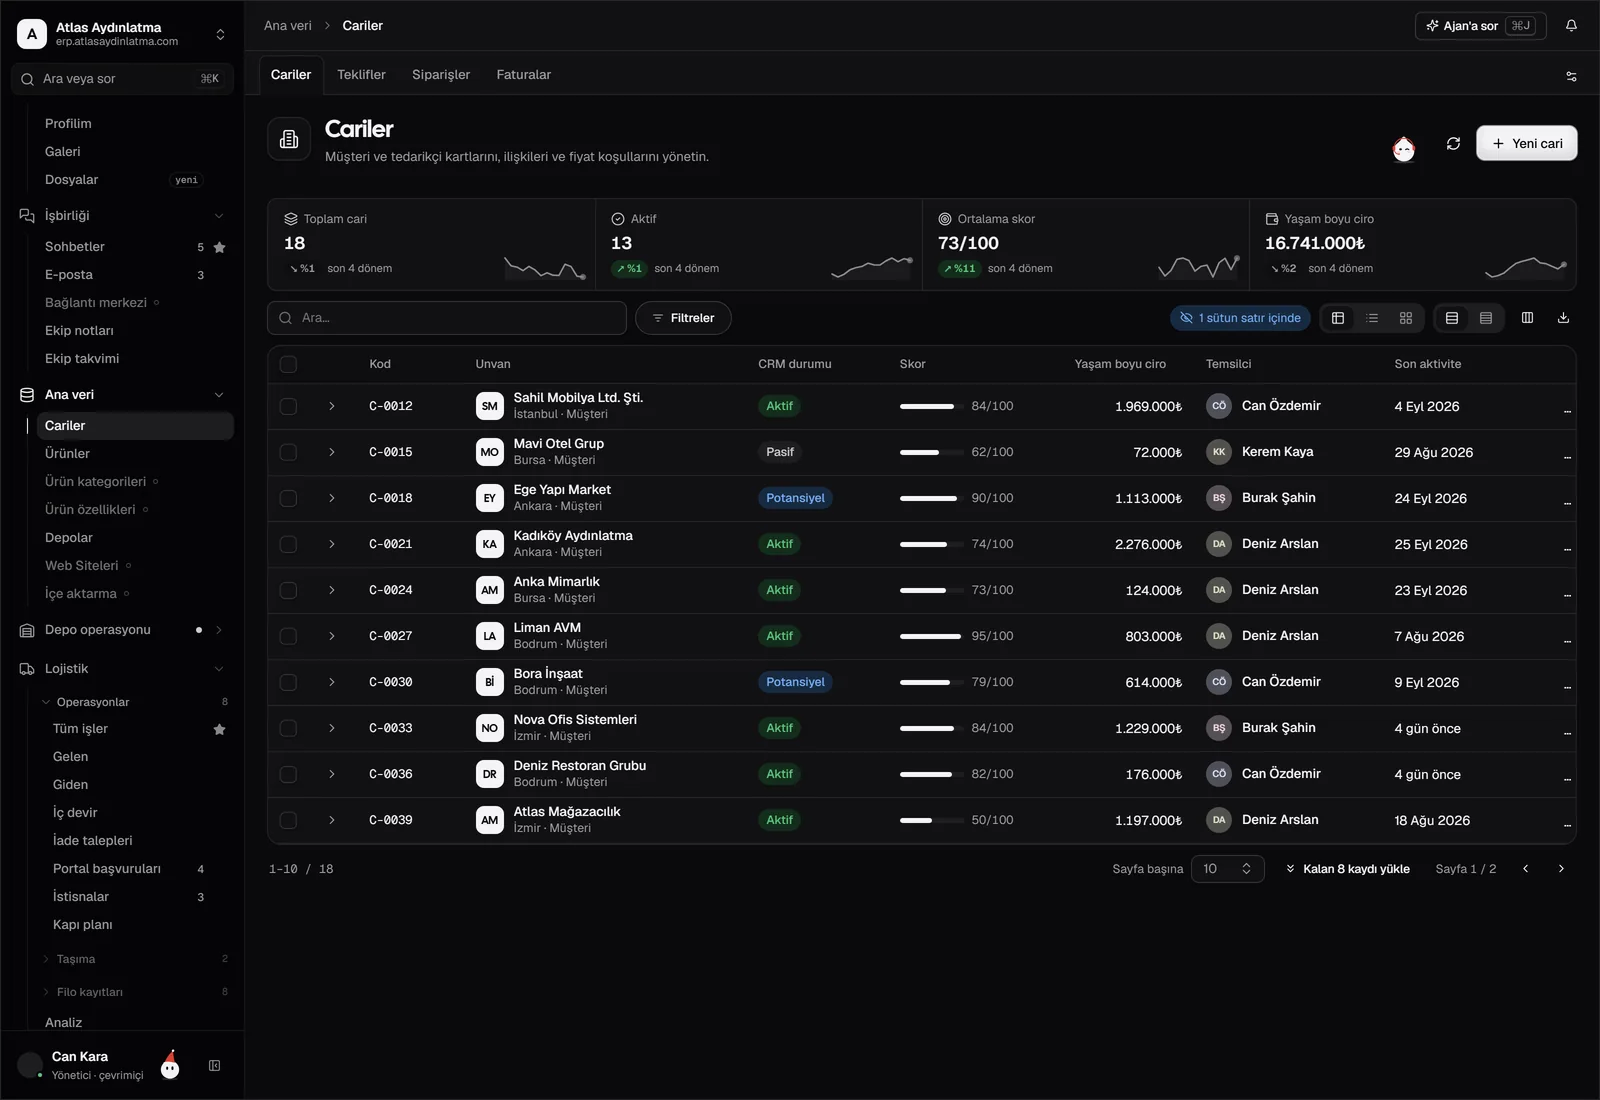The height and width of the screenshot is (1100, 1600).
Task: Tick the checkbox for C-0012 row
Action: pyautogui.click(x=288, y=406)
